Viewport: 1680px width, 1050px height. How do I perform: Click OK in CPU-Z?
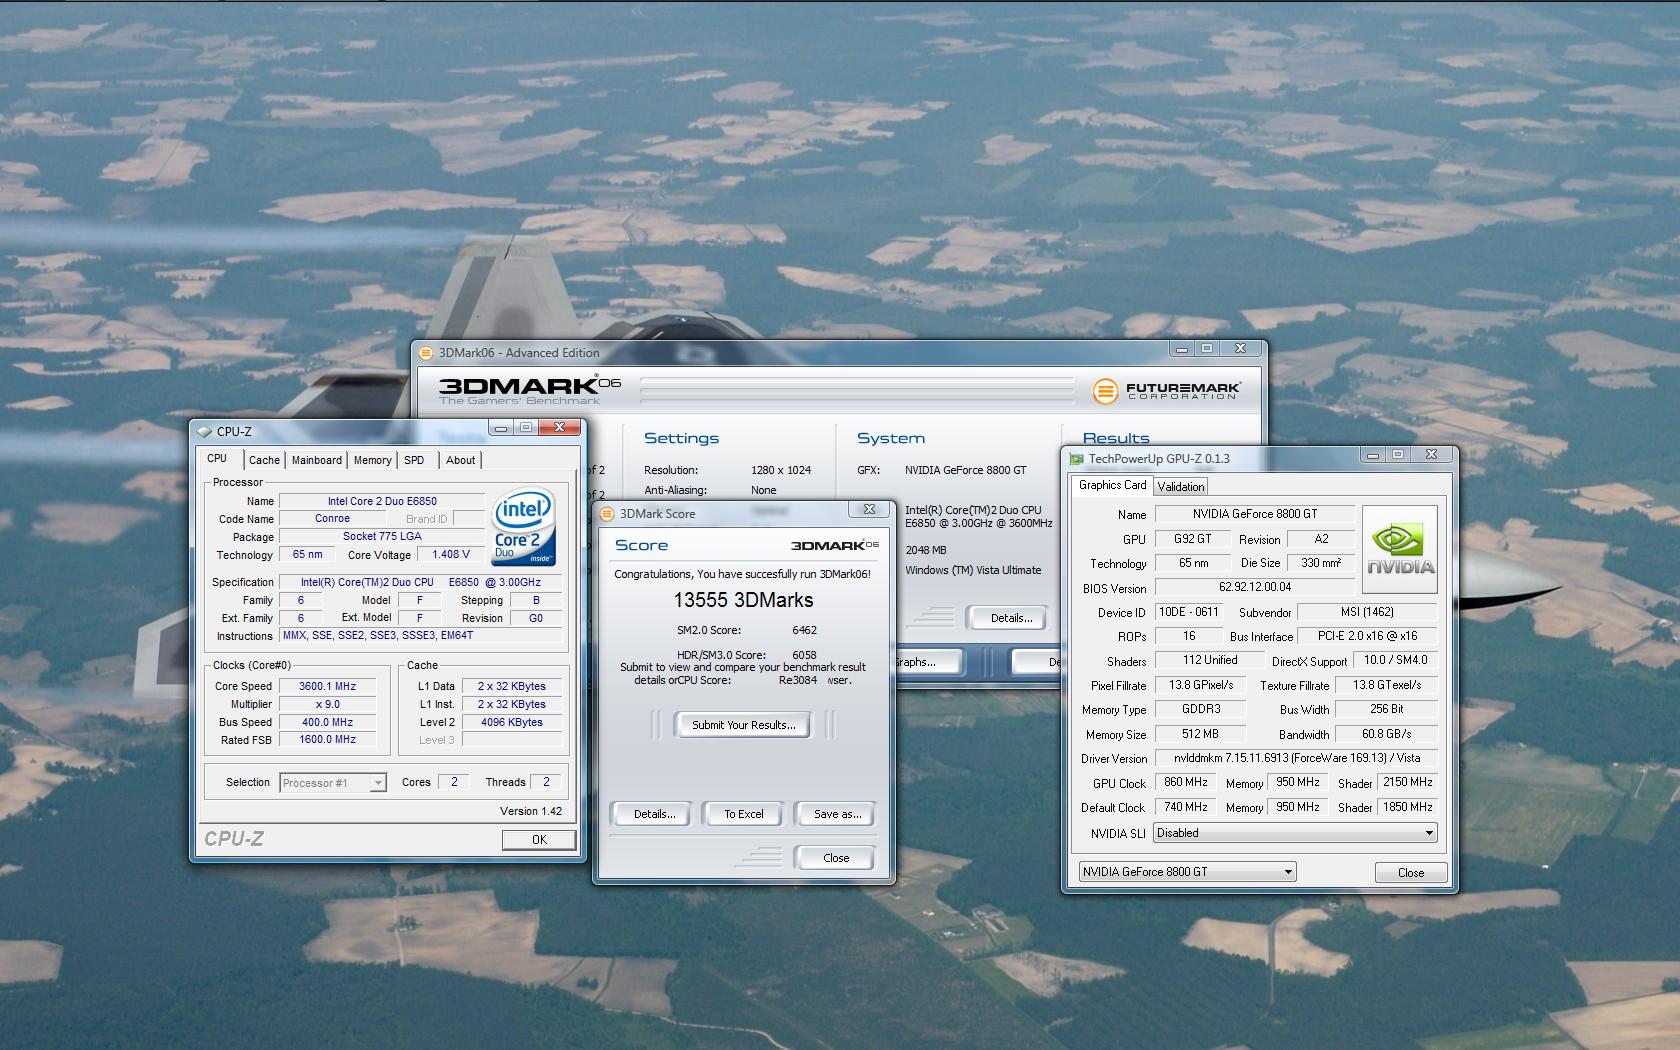click(539, 840)
